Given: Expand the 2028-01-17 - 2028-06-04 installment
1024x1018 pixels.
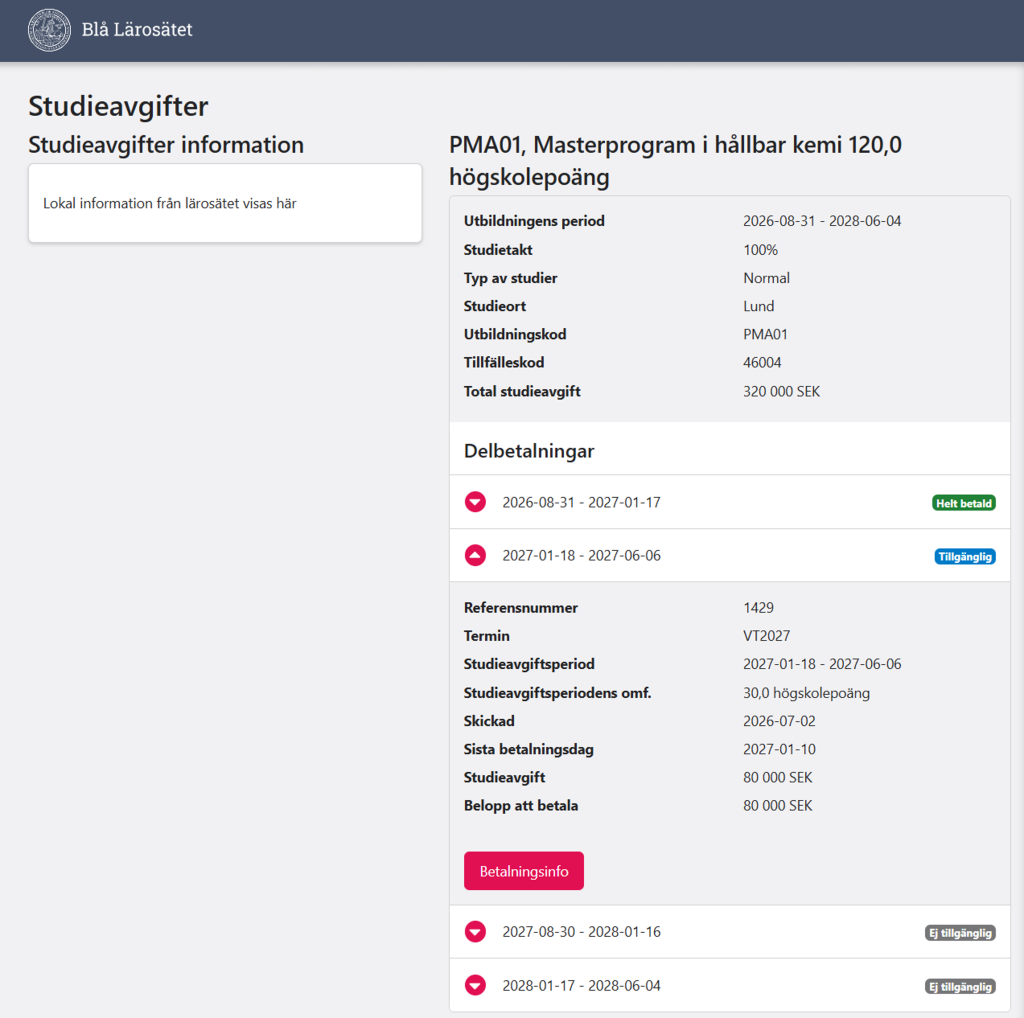Looking at the screenshot, I should click(475, 985).
